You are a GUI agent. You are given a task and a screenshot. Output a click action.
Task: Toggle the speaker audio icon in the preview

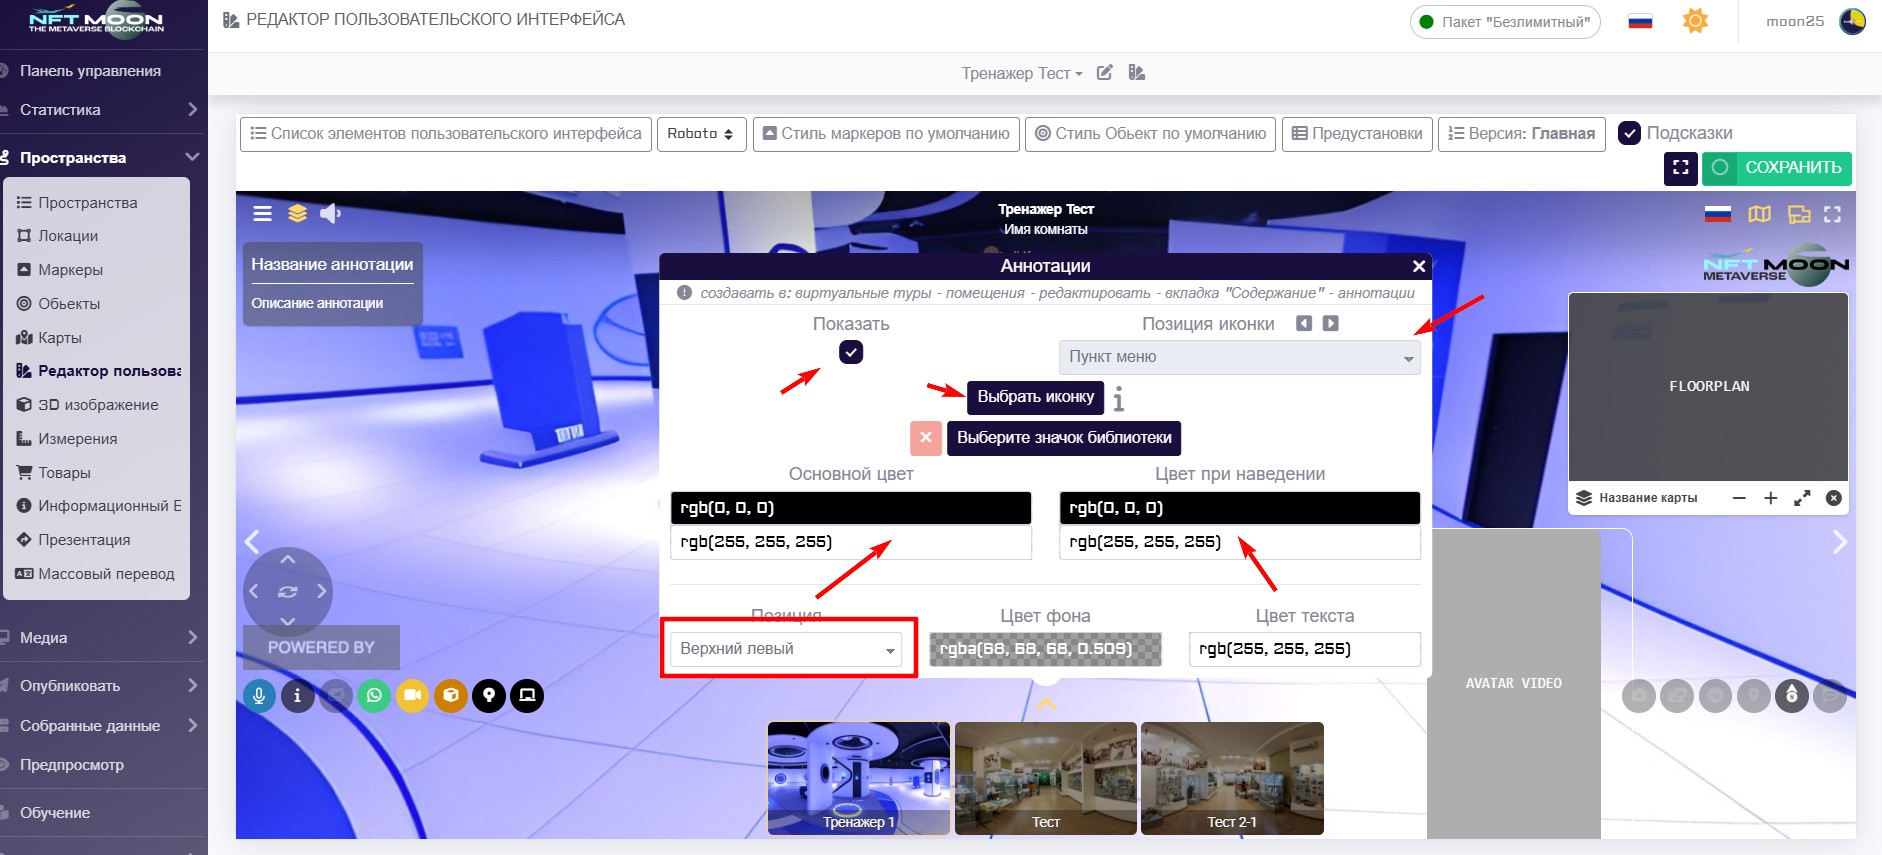point(330,213)
